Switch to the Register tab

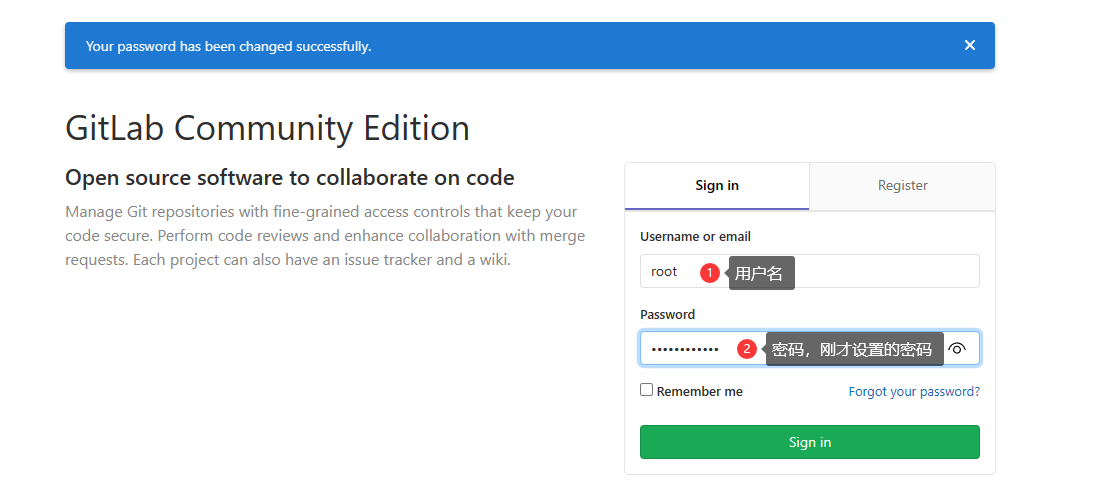[902, 186]
